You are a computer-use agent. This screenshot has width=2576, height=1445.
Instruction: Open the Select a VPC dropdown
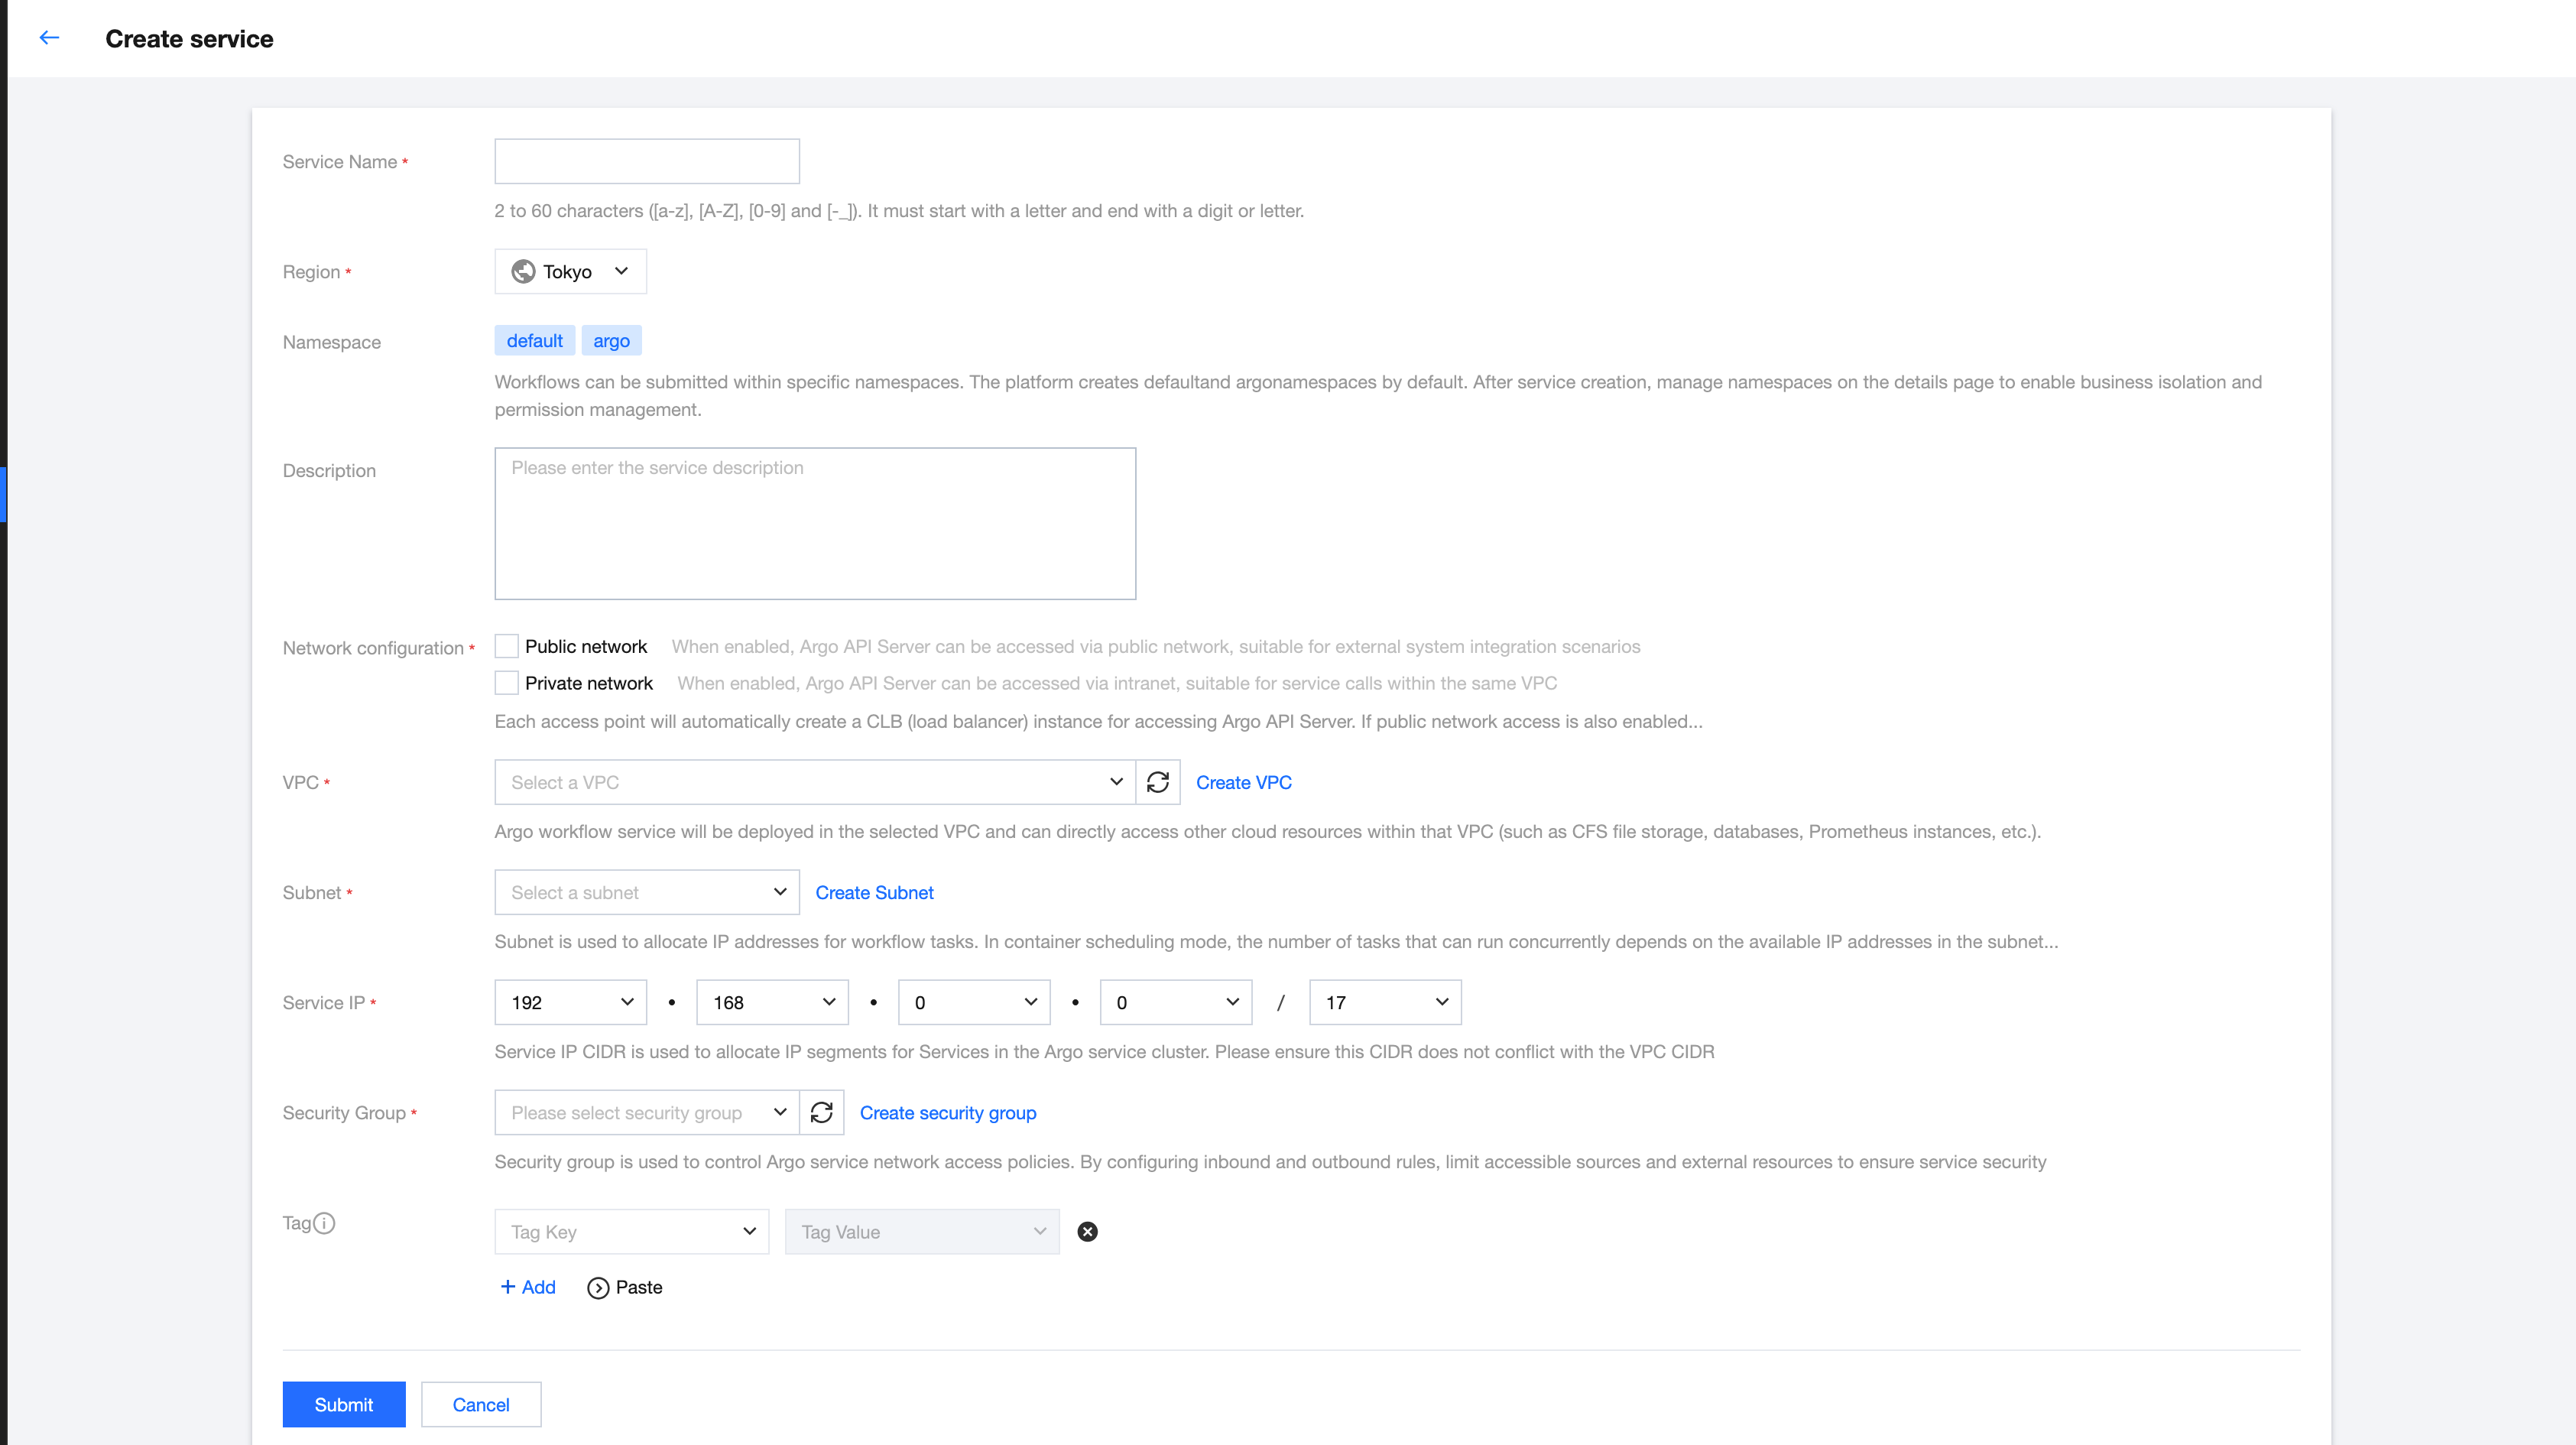tap(814, 782)
